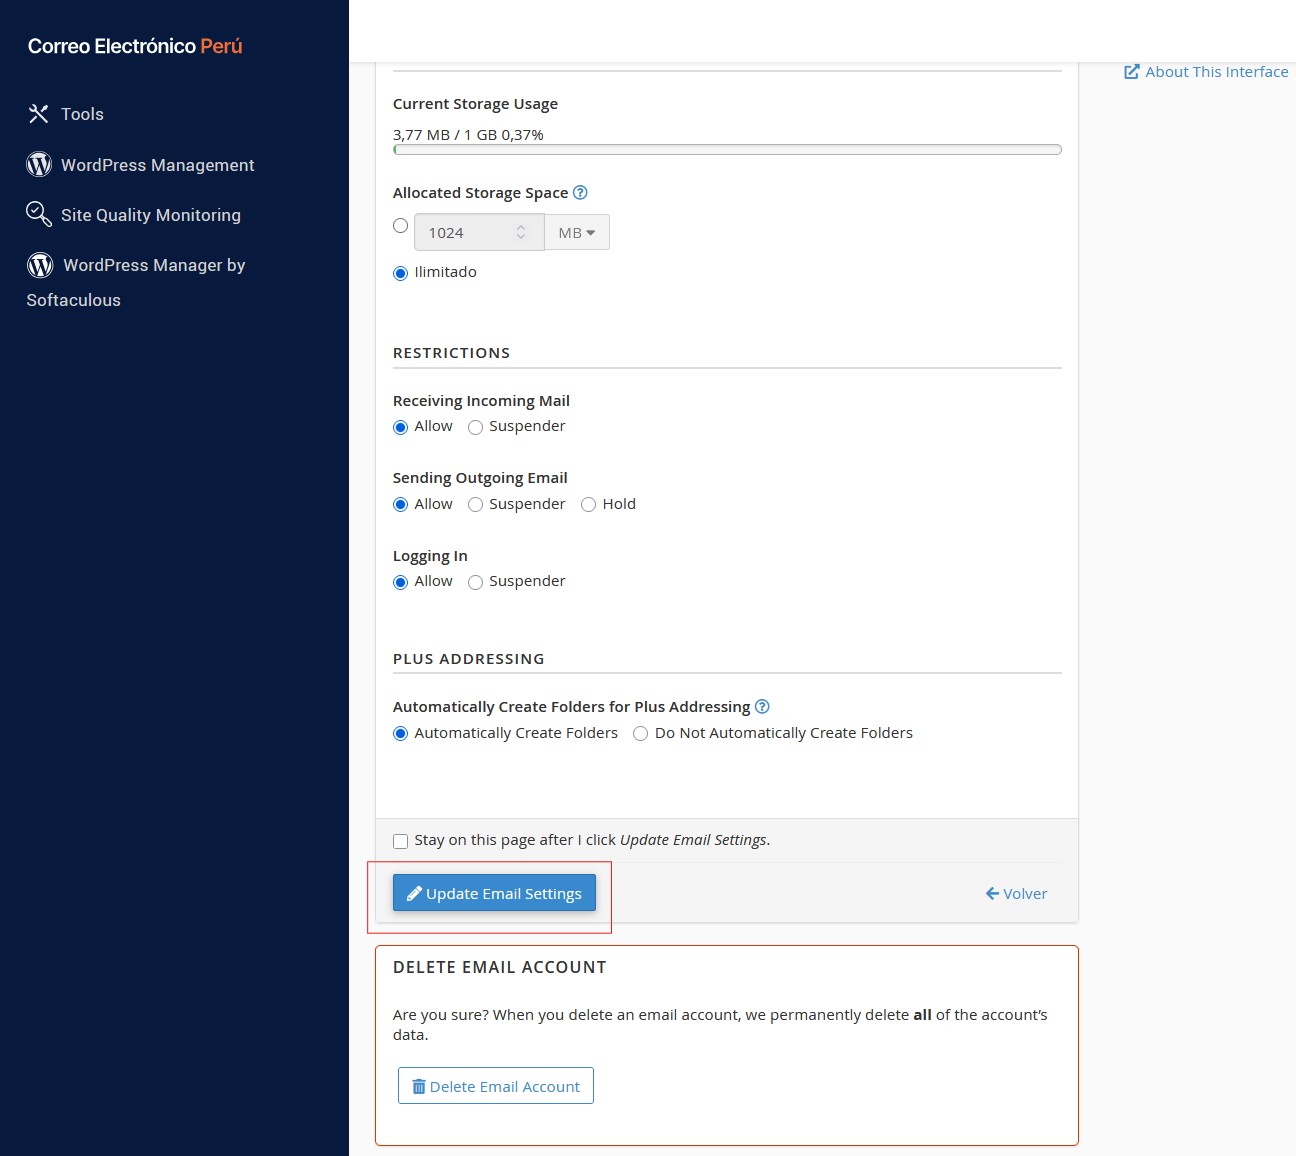This screenshot has width=1296, height=1156.
Task: Enable Stay on this page checkbox
Action: click(401, 841)
